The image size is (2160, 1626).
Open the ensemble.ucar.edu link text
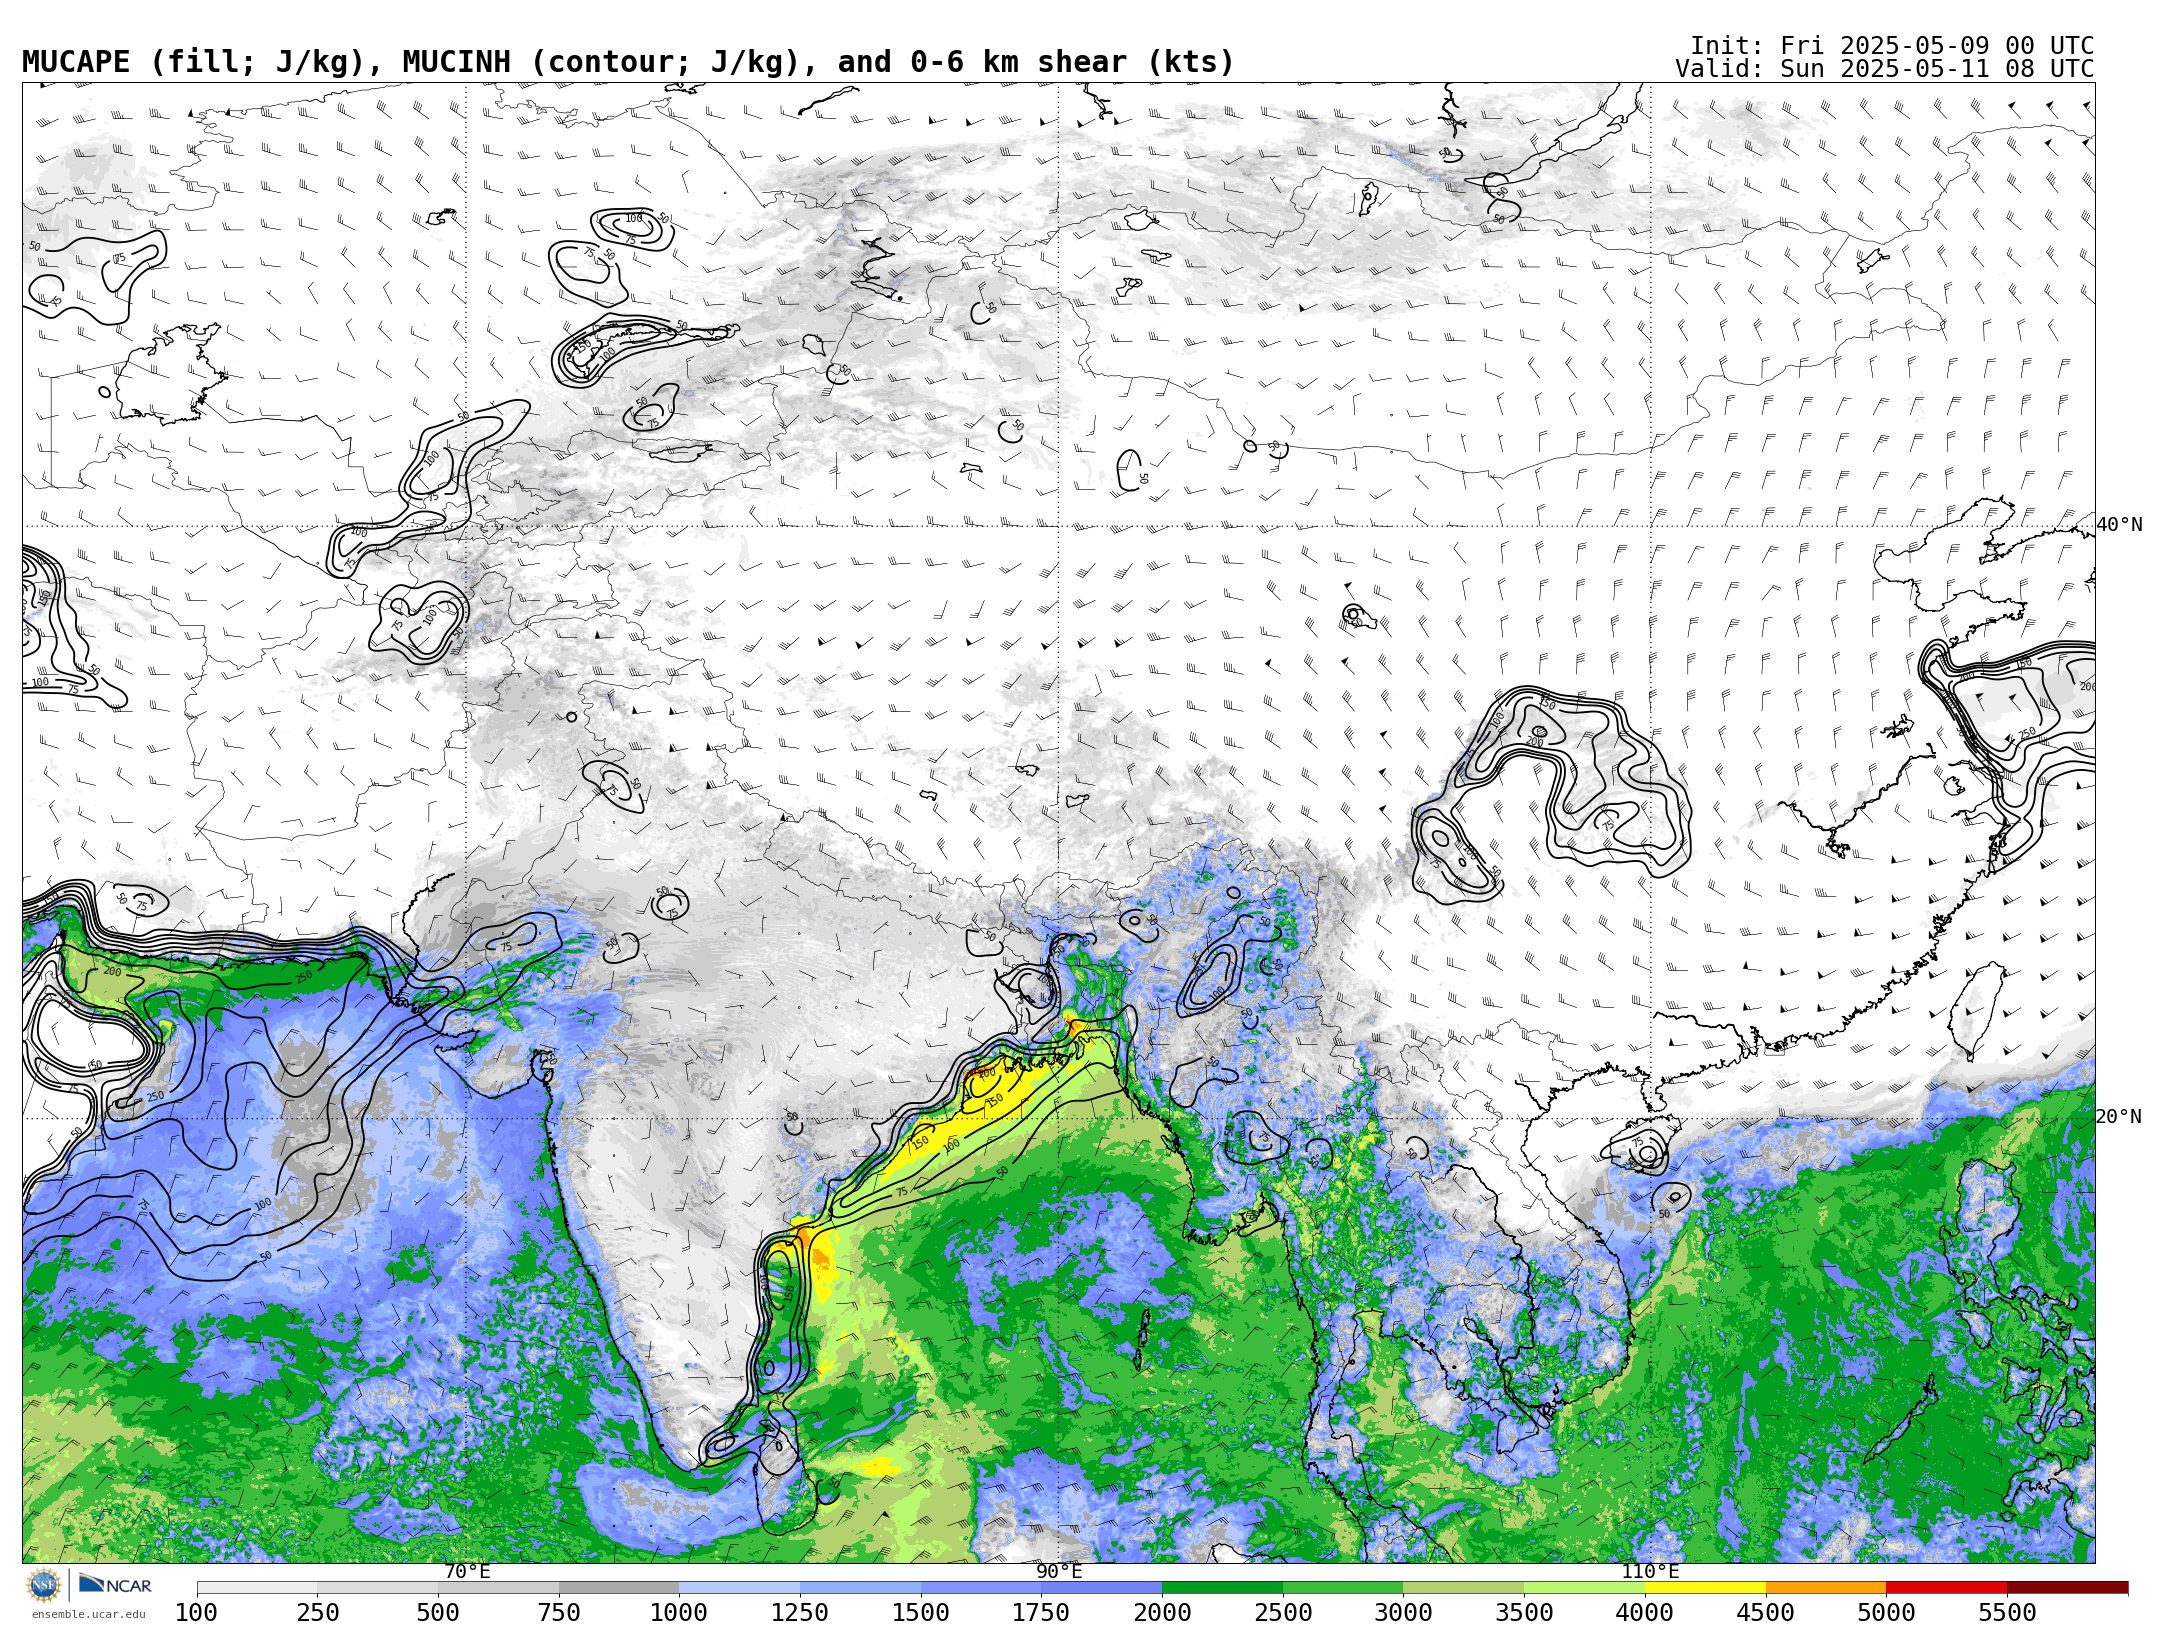pos(88,1614)
